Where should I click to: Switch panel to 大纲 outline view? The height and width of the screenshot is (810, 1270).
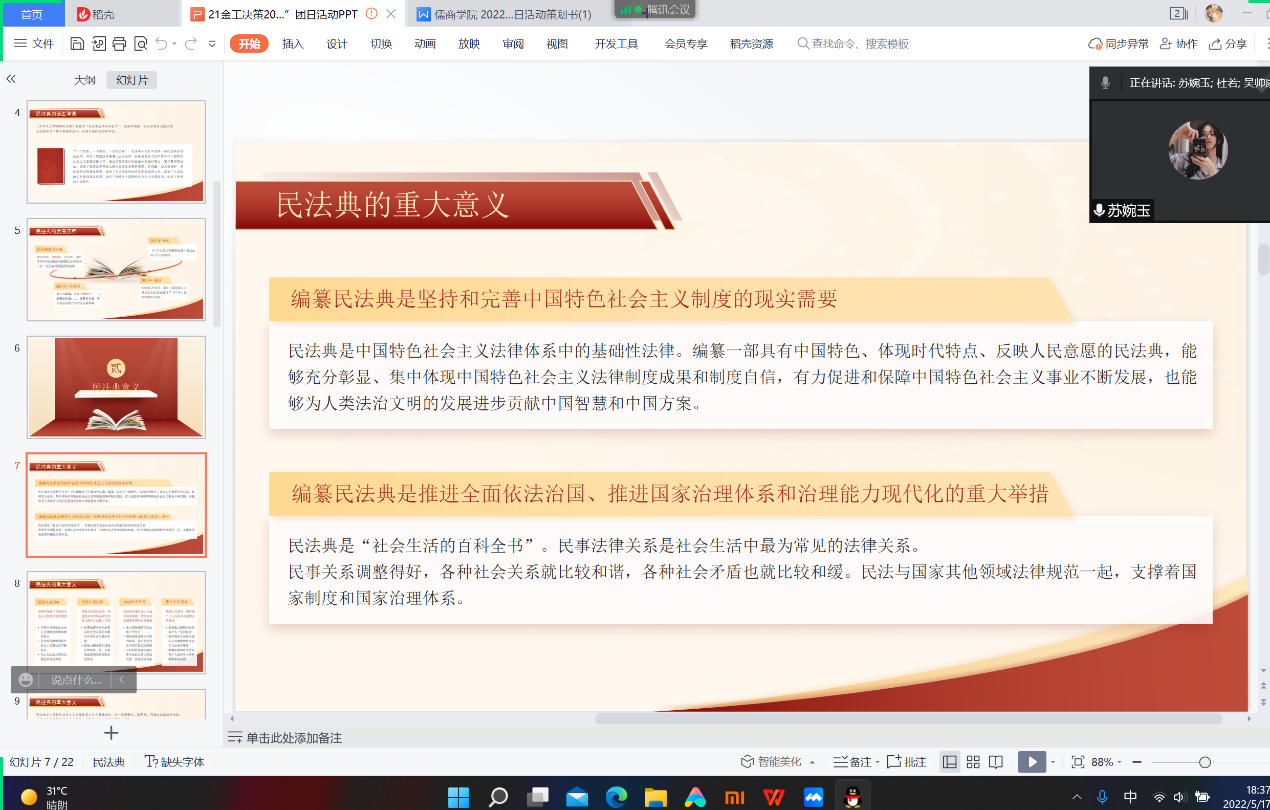point(85,80)
